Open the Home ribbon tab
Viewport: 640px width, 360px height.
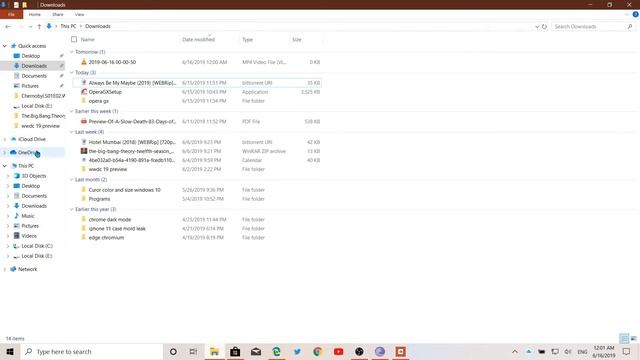(35, 14)
